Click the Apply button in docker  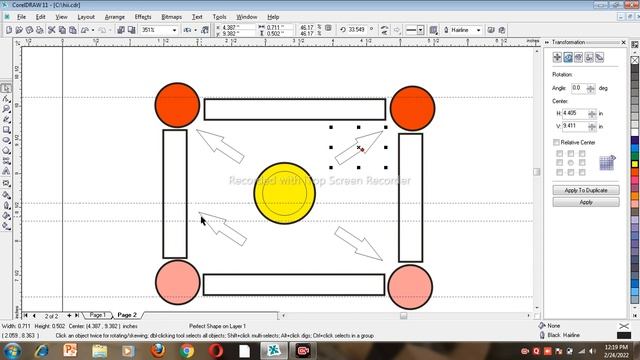tap(586, 202)
